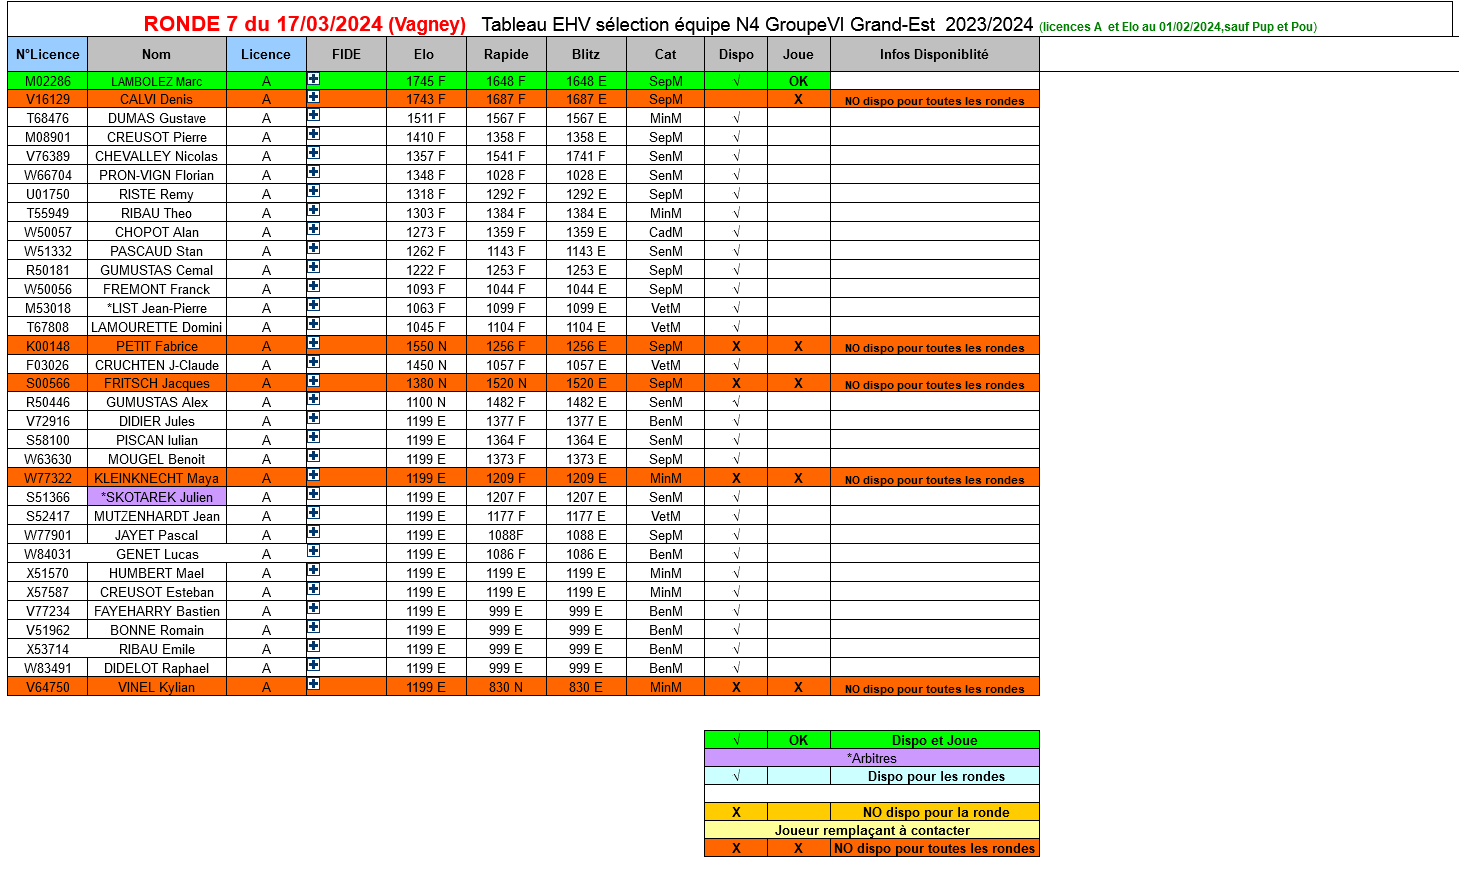This screenshot has width=1459, height=872.
Task: Click the FIDE plus icon for VINEL Kylian
Action: click(313, 685)
